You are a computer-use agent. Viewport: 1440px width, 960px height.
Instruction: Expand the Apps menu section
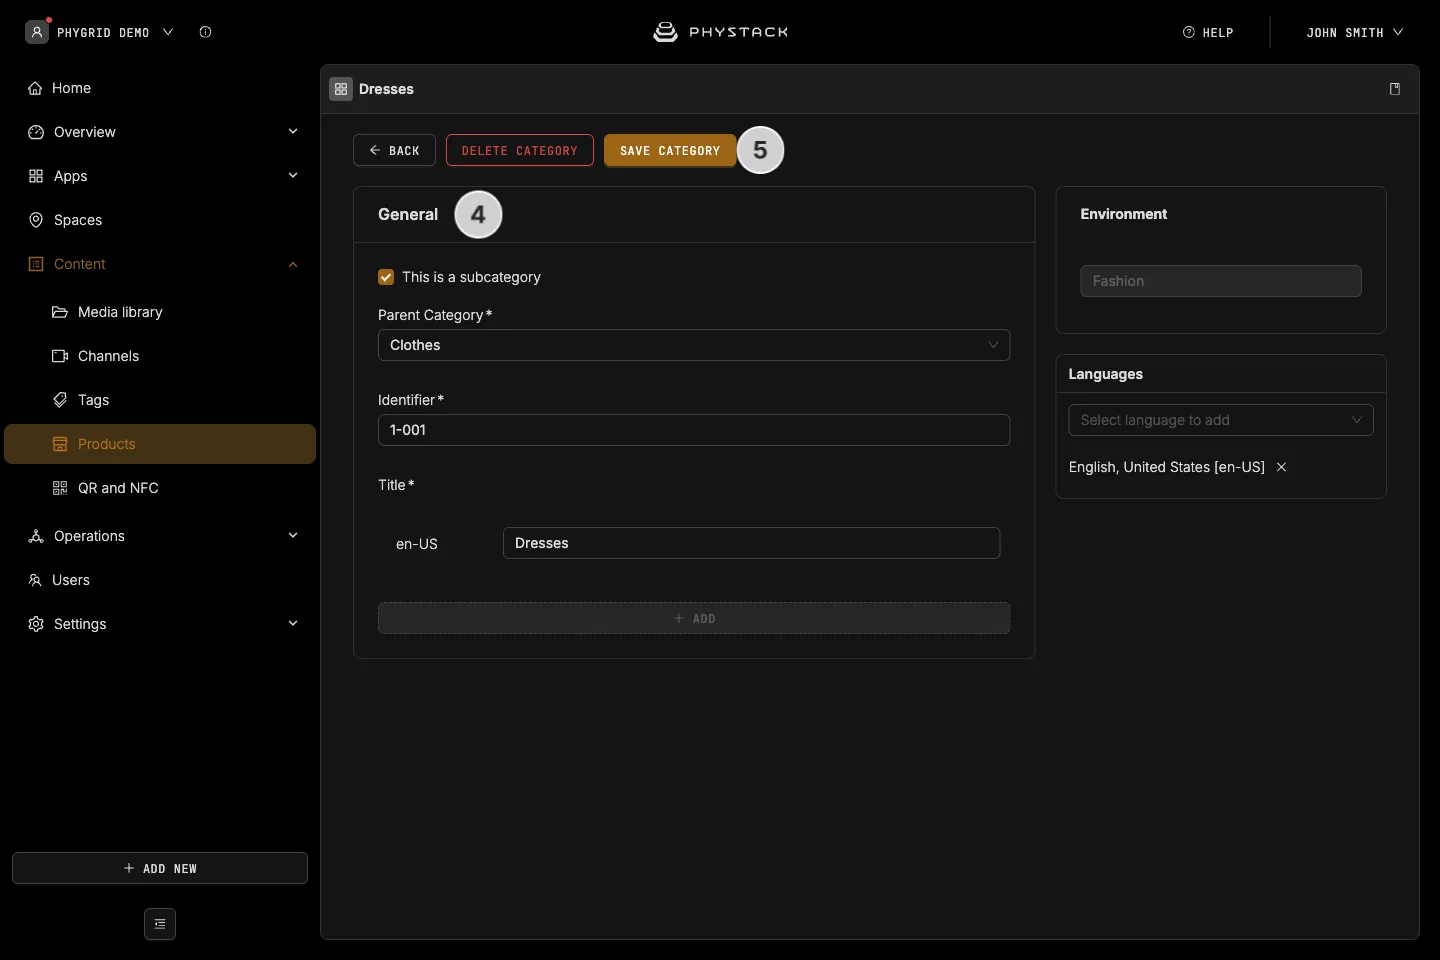pyautogui.click(x=160, y=176)
